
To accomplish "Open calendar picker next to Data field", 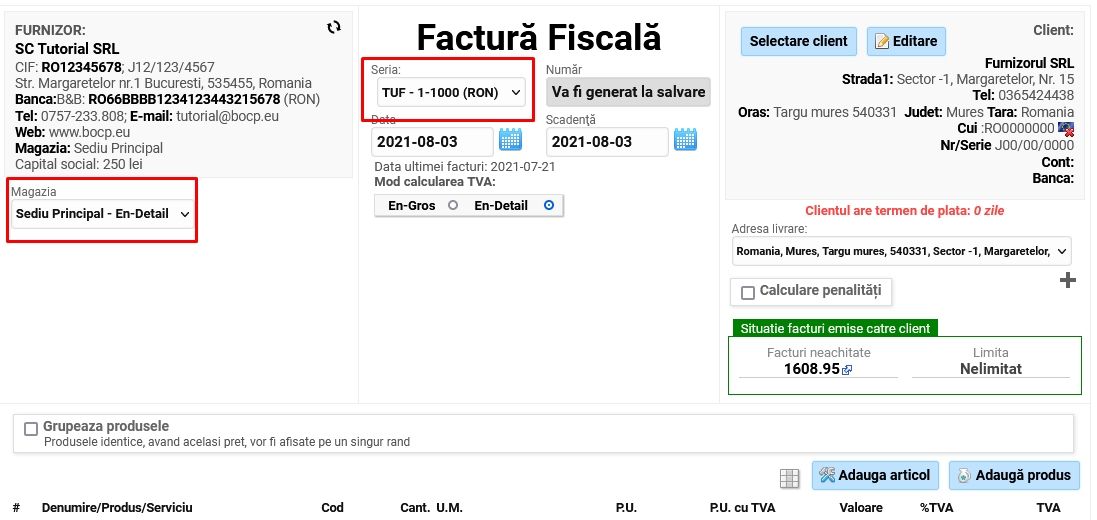I will point(510,140).
